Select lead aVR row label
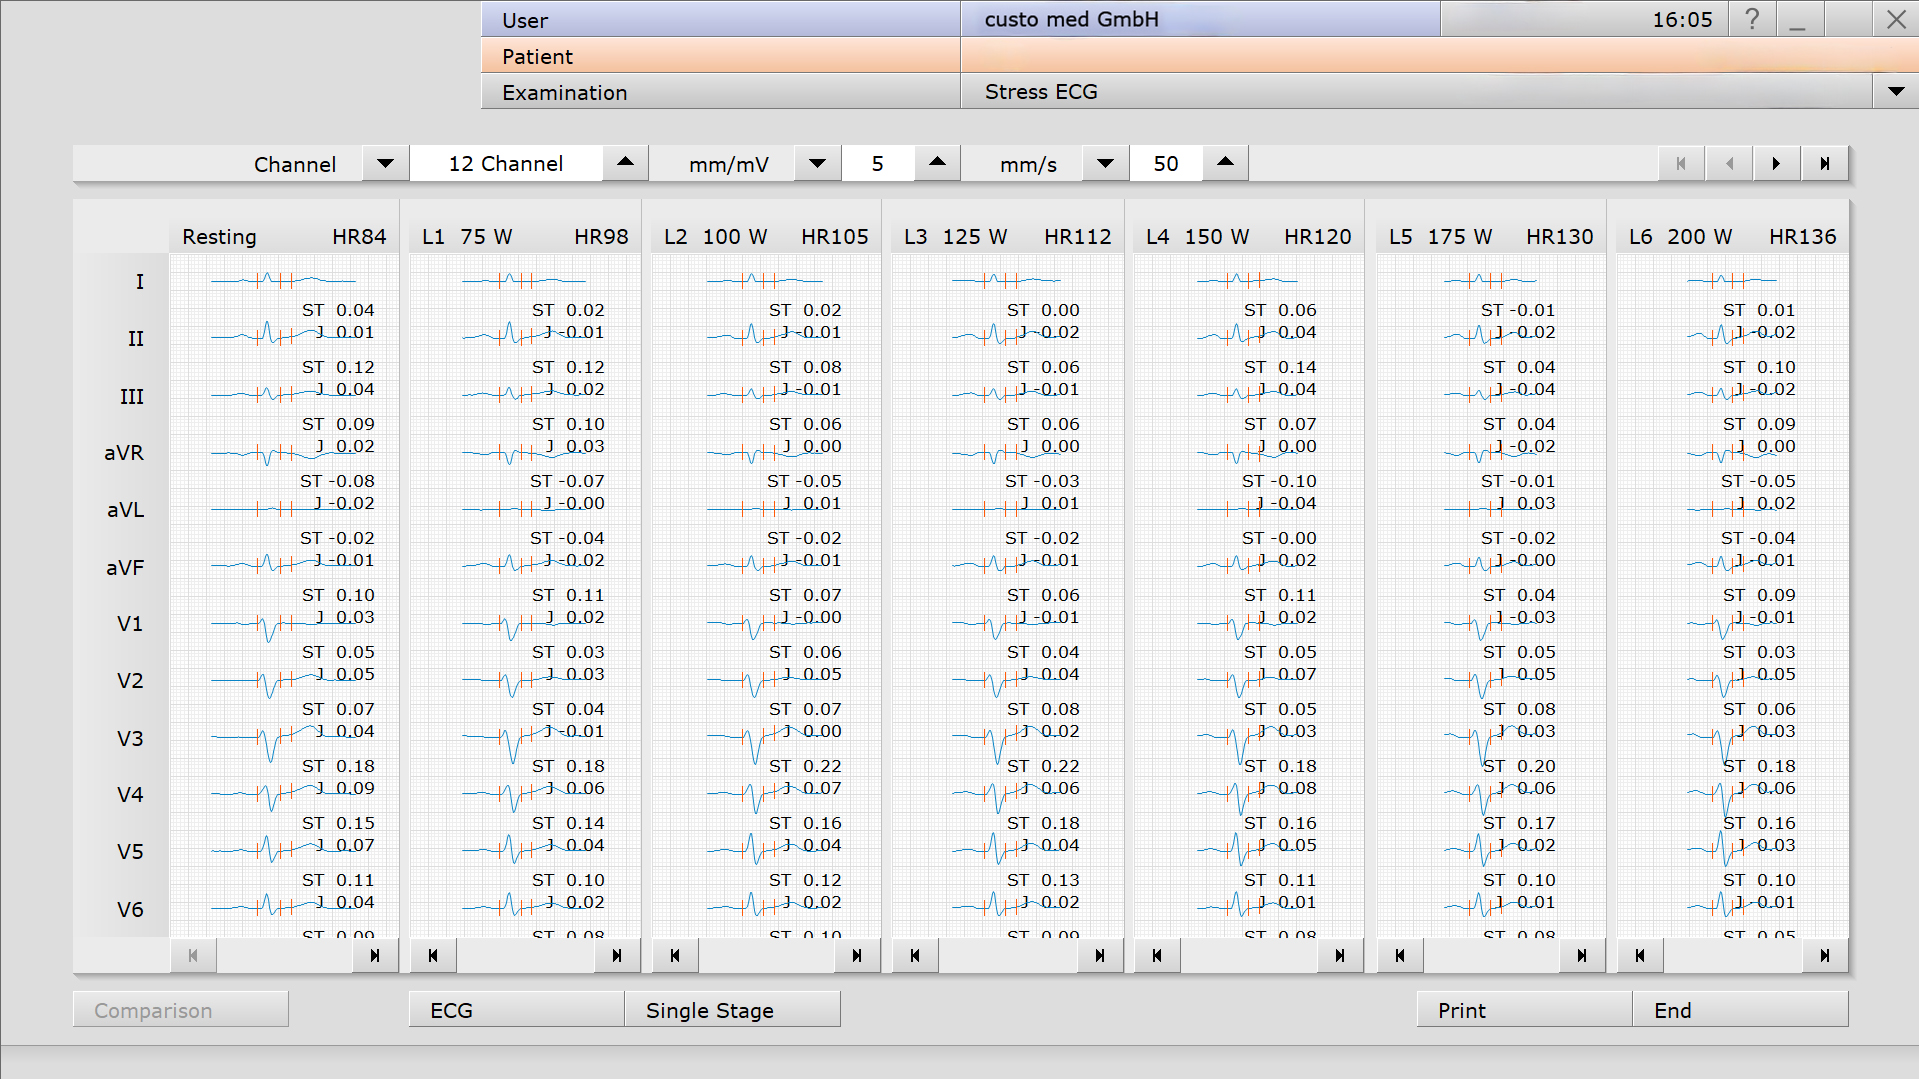The image size is (1919, 1079). (x=124, y=452)
